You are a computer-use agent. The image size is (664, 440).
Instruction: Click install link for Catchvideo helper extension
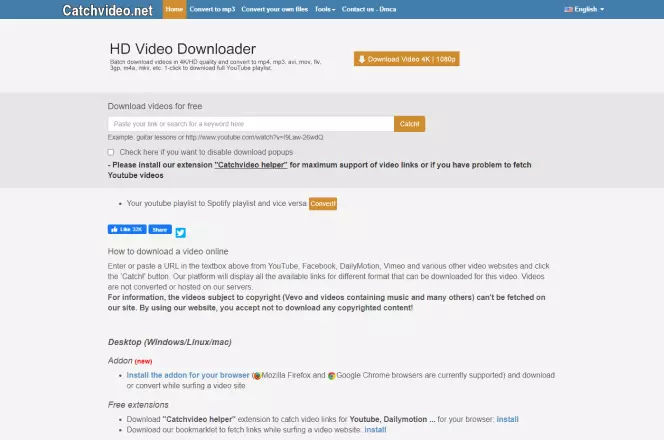point(507,419)
